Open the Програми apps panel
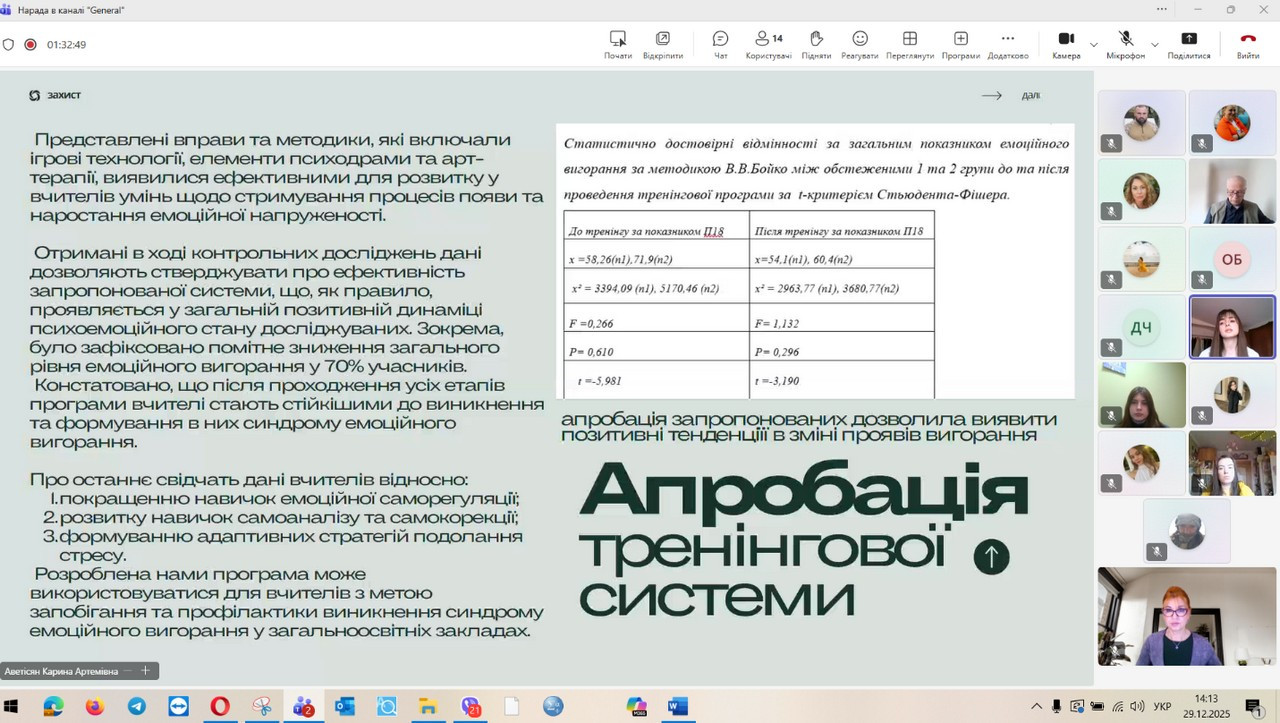Screen dimensions: 1280x723 pyautogui.click(x=960, y=43)
